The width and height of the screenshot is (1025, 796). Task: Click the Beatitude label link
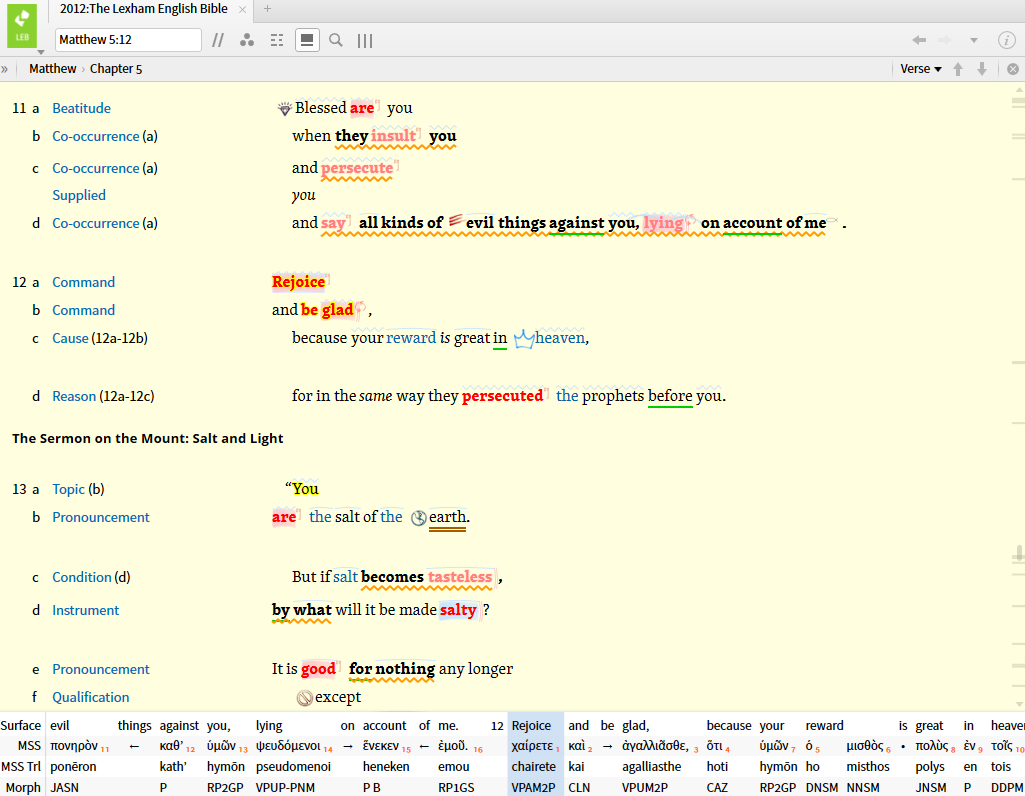[81, 108]
